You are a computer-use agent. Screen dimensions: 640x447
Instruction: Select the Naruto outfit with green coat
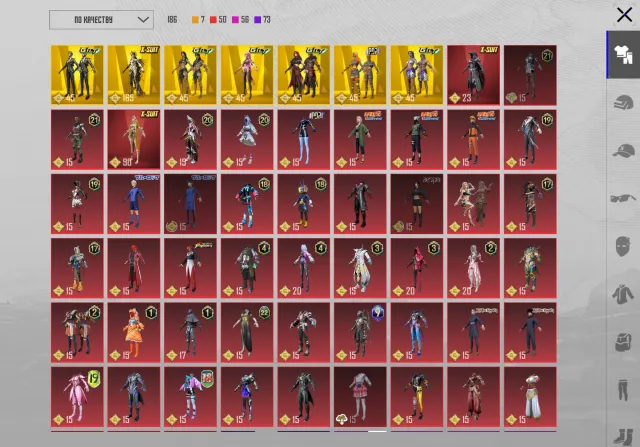tap(360, 139)
